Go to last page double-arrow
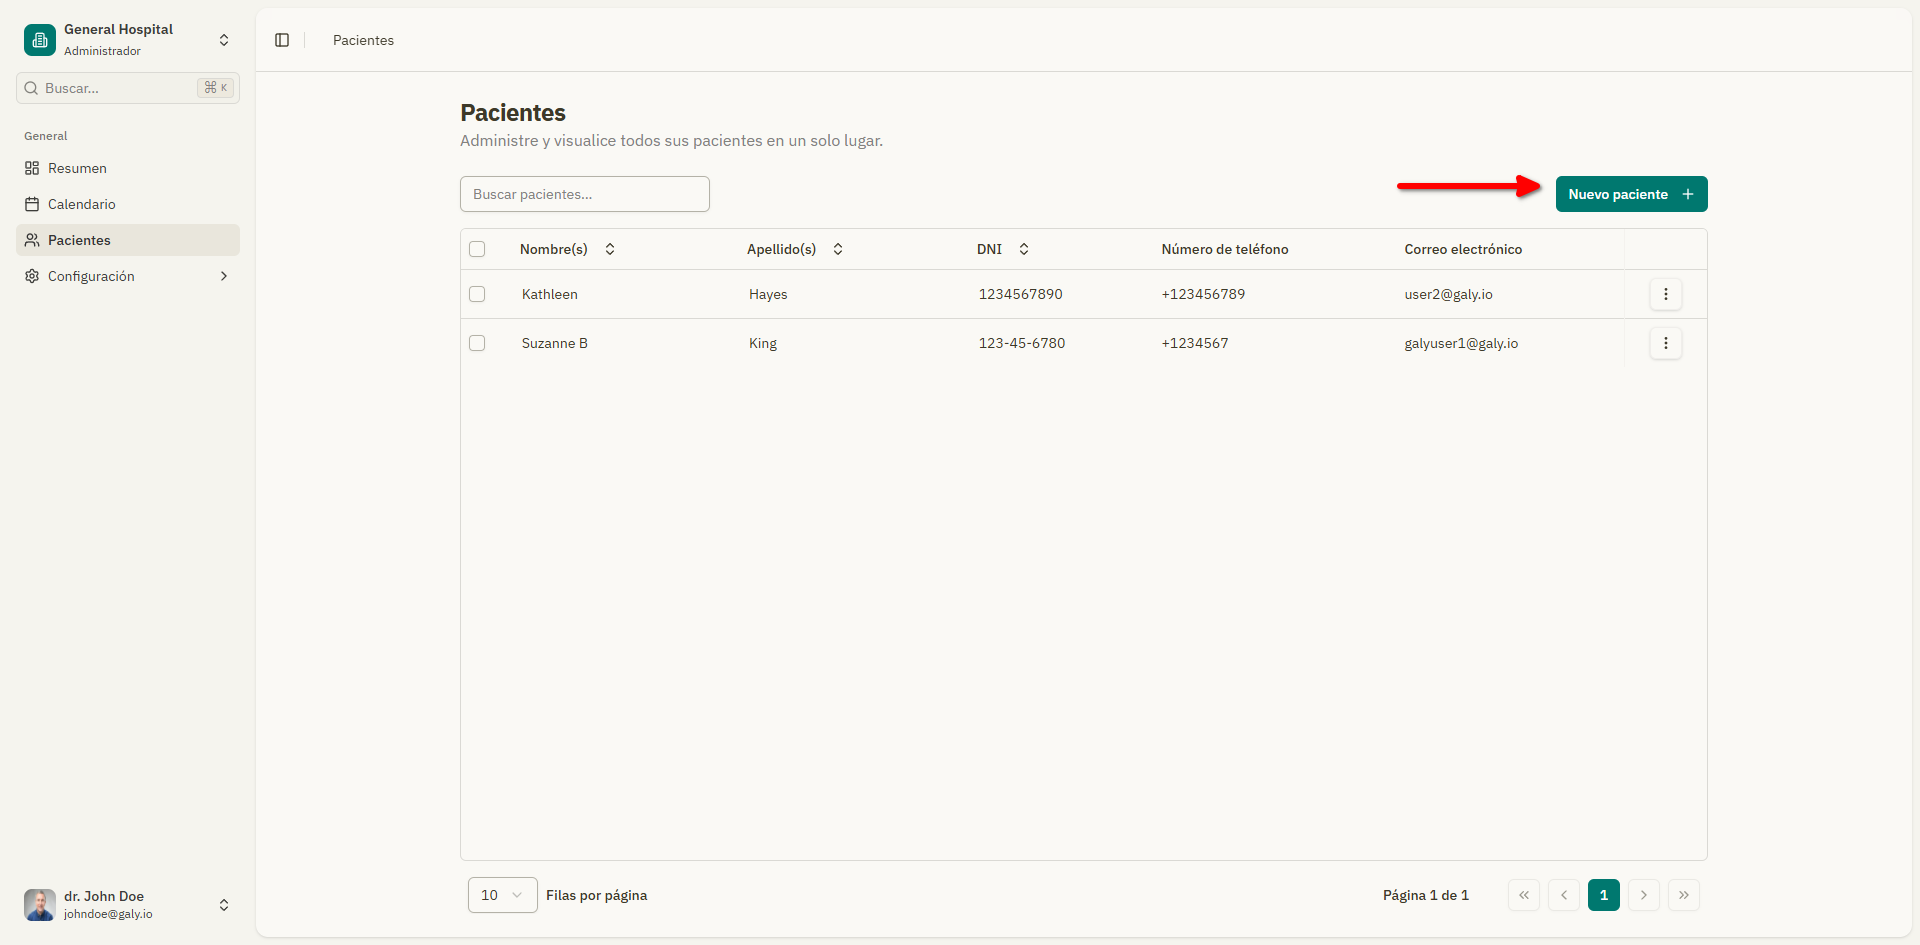The image size is (1920, 945). coord(1683,895)
